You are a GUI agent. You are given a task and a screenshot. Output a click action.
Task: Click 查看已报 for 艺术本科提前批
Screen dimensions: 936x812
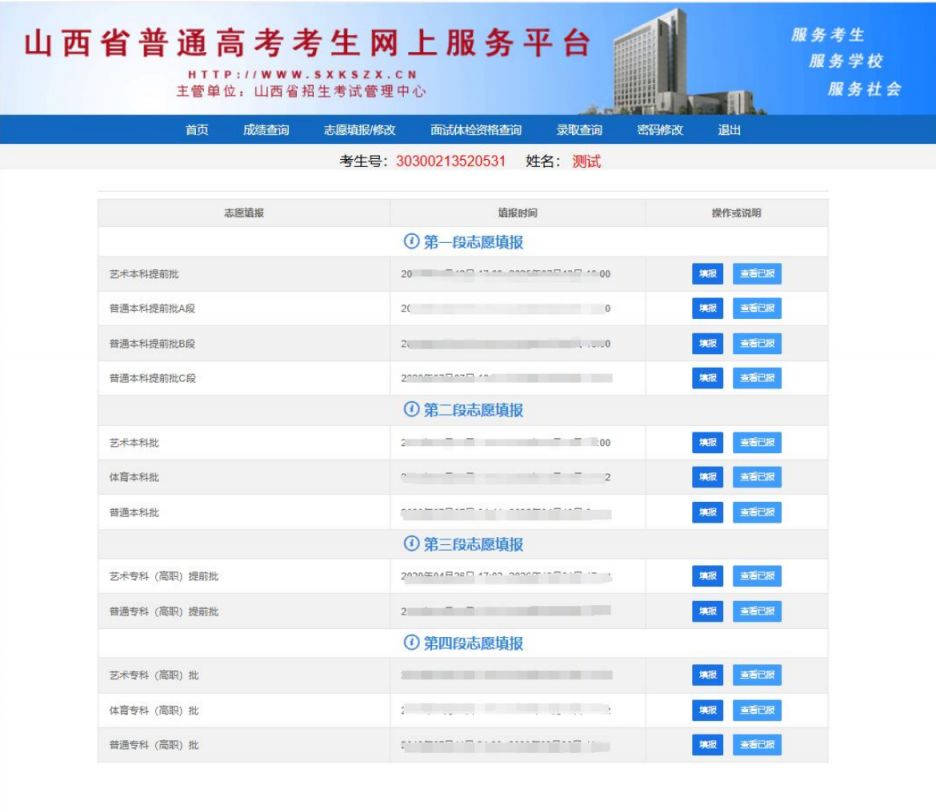click(757, 273)
